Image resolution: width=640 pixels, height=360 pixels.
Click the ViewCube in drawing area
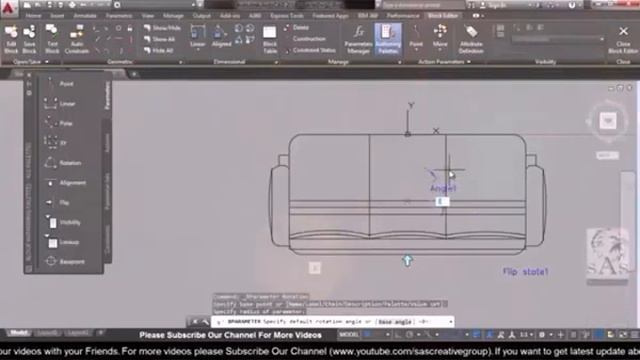608,121
